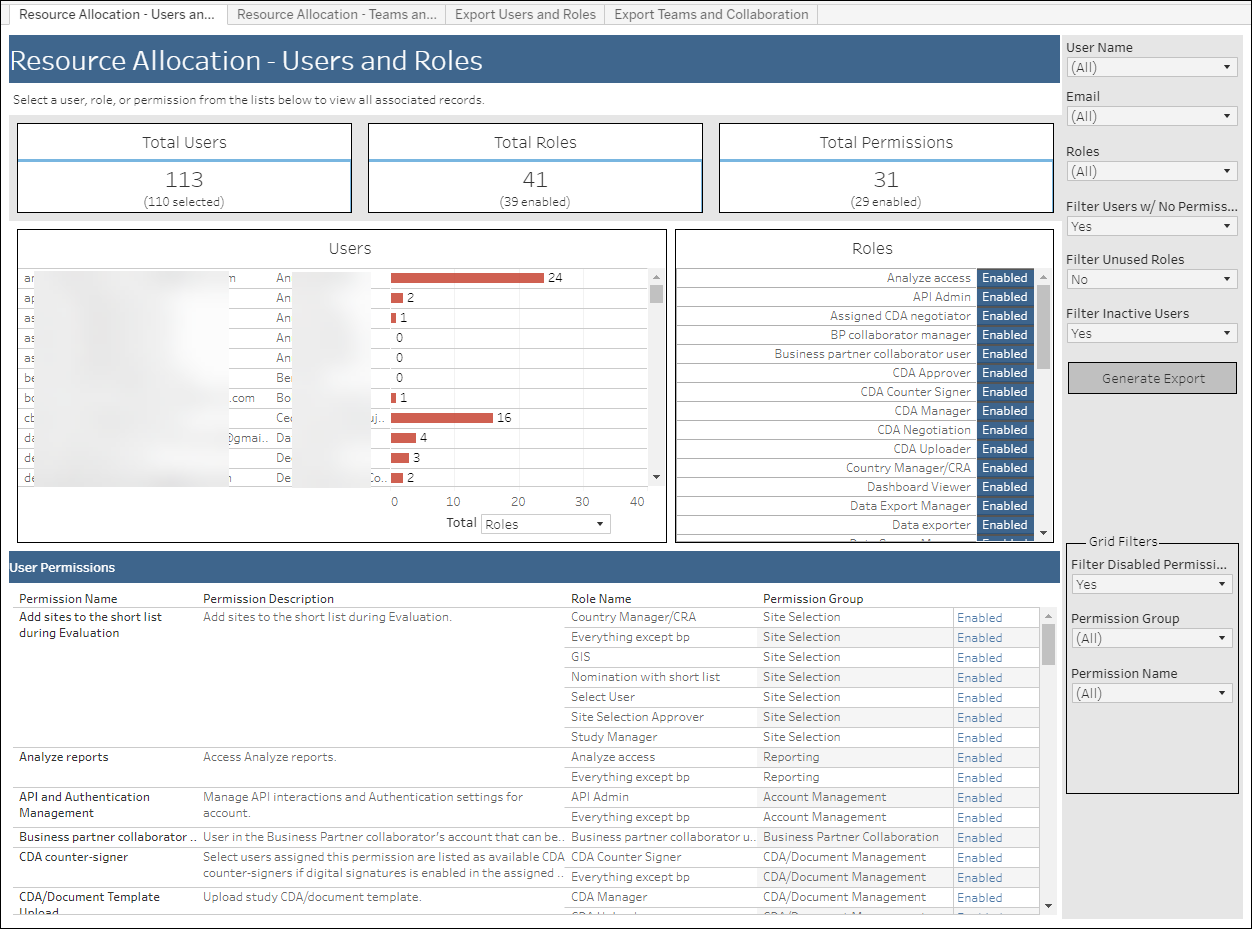
Task: Open the Permission Name dropdown
Action: 1151,692
